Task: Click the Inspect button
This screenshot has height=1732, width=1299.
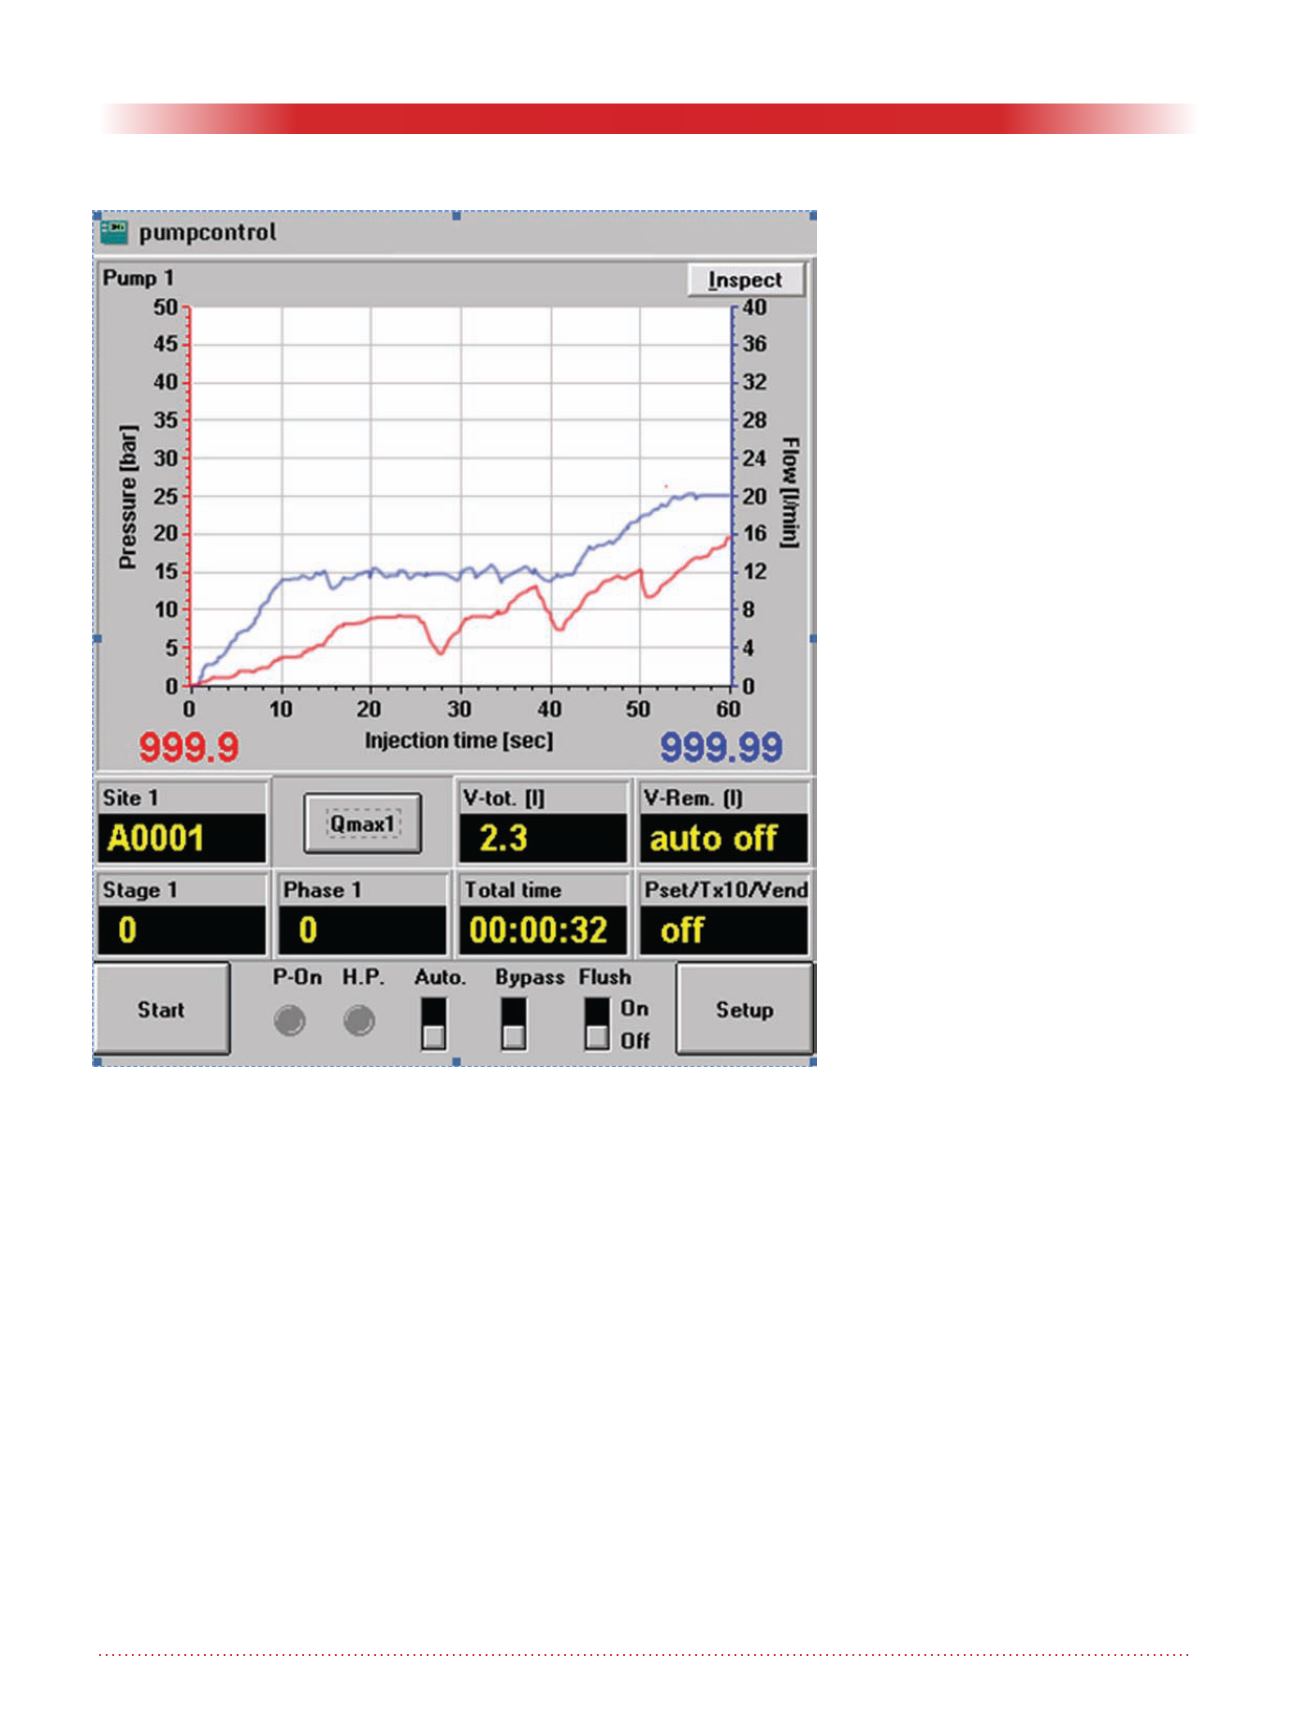Action: (746, 280)
